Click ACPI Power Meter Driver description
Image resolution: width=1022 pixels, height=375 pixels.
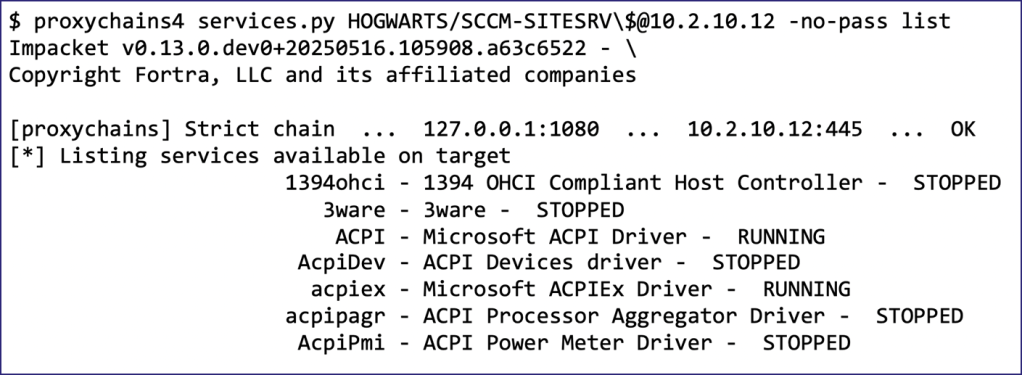point(567,343)
